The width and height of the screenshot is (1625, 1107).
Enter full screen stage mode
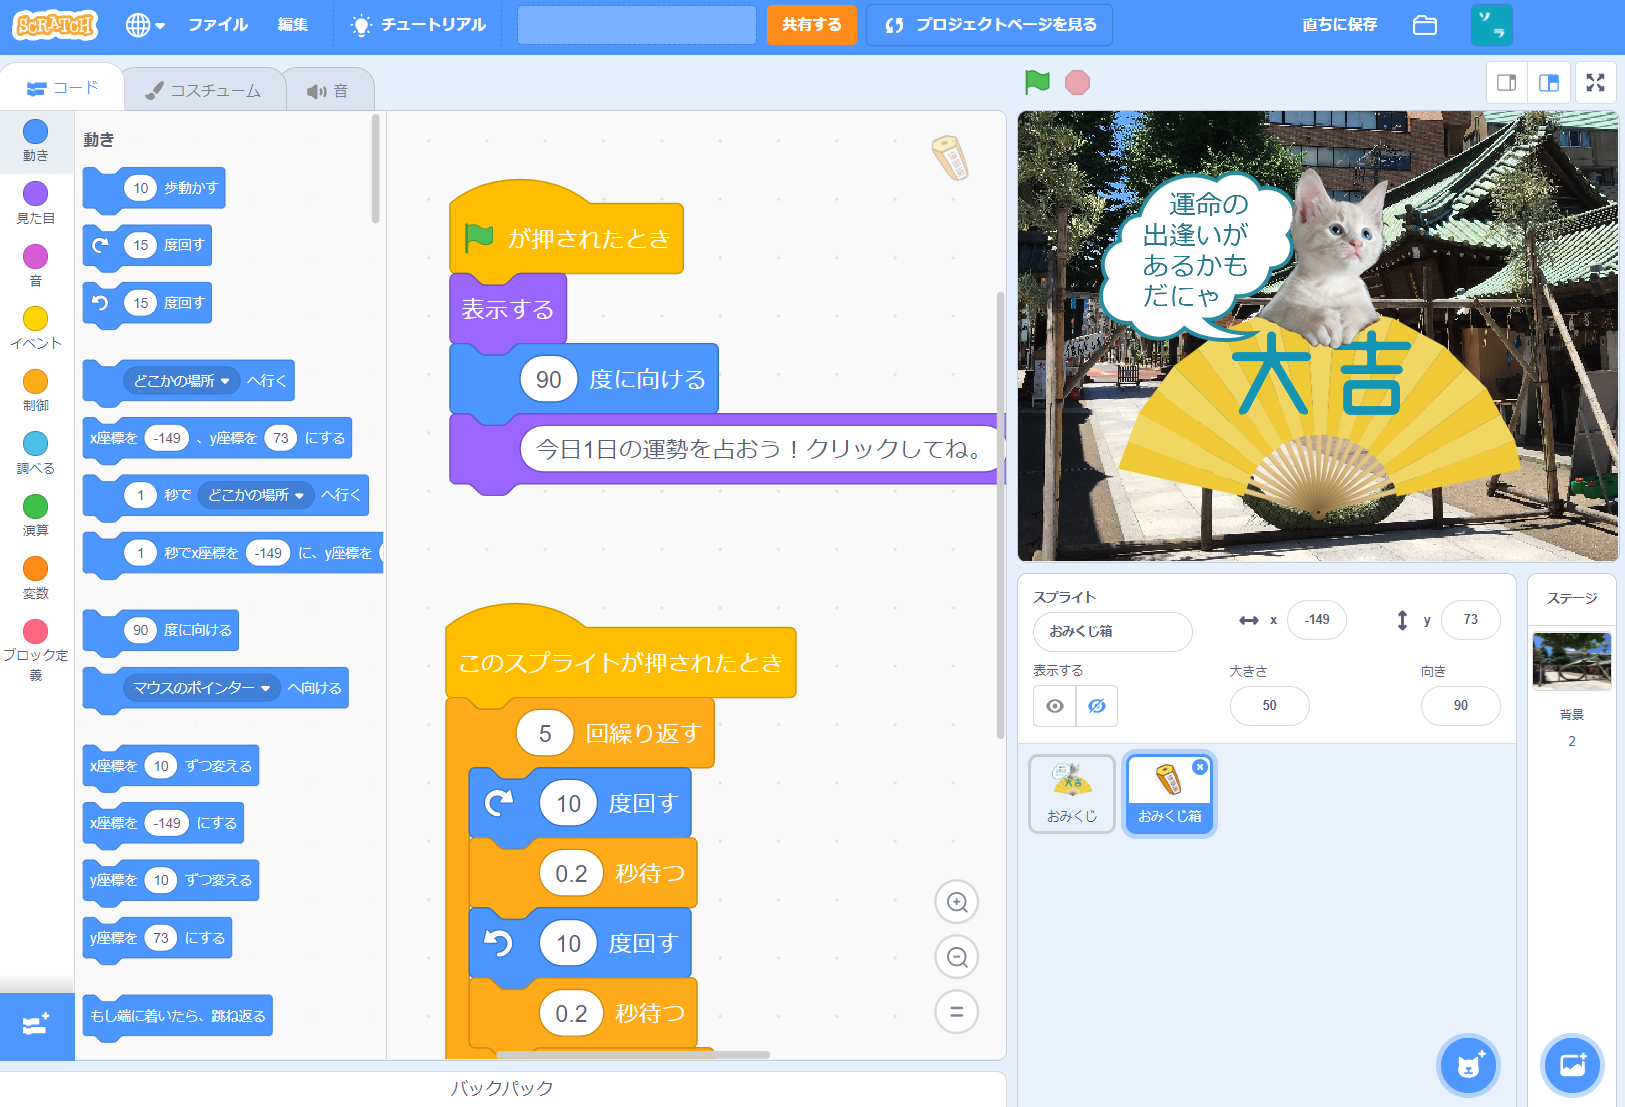point(1595,83)
